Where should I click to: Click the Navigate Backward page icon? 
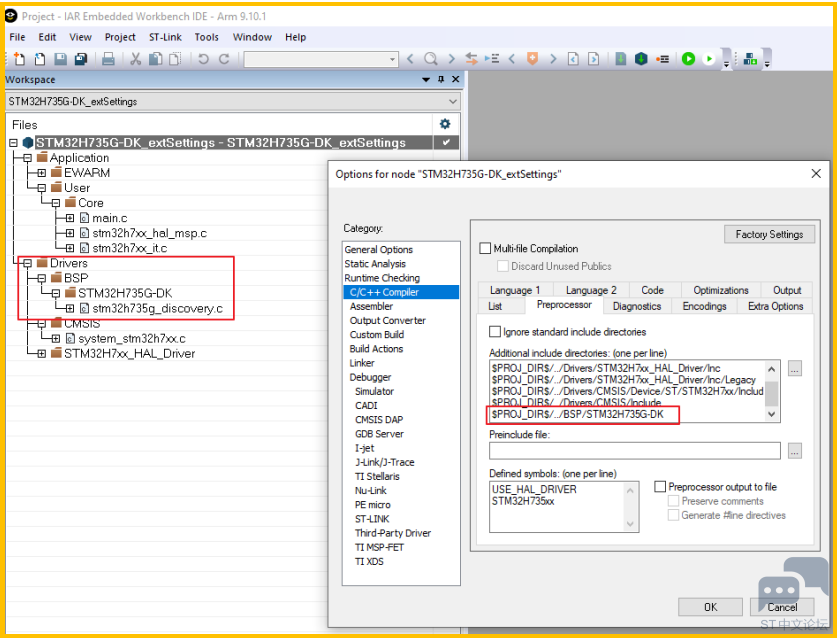(x=573, y=59)
